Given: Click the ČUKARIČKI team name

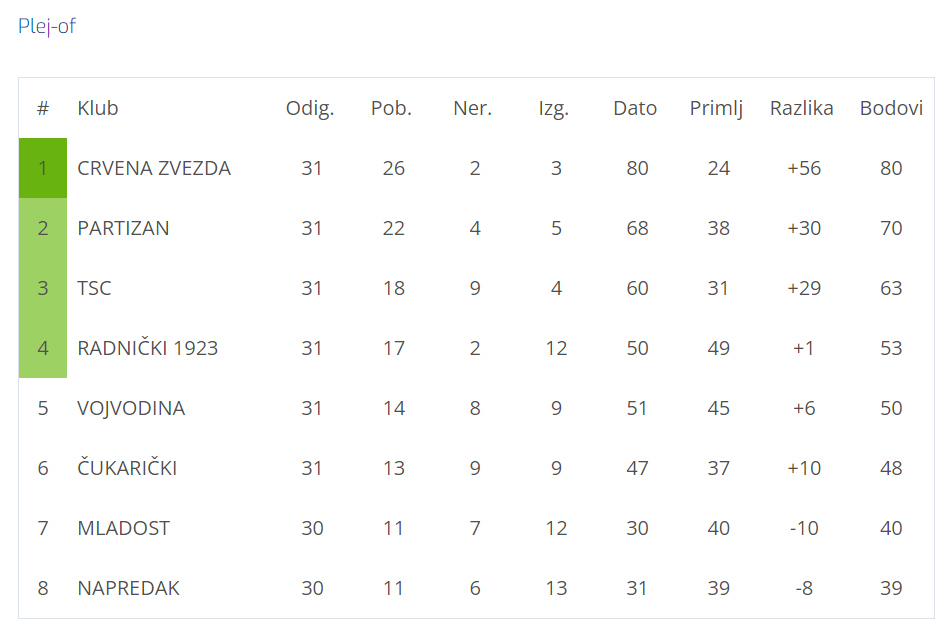Looking at the screenshot, I should coord(127,467).
